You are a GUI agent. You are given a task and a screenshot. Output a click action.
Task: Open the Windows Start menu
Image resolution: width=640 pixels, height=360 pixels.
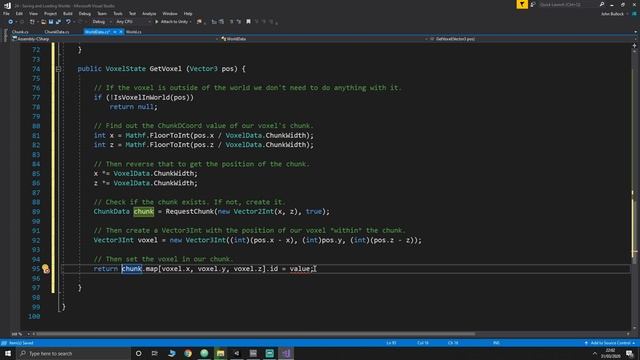click(8, 353)
